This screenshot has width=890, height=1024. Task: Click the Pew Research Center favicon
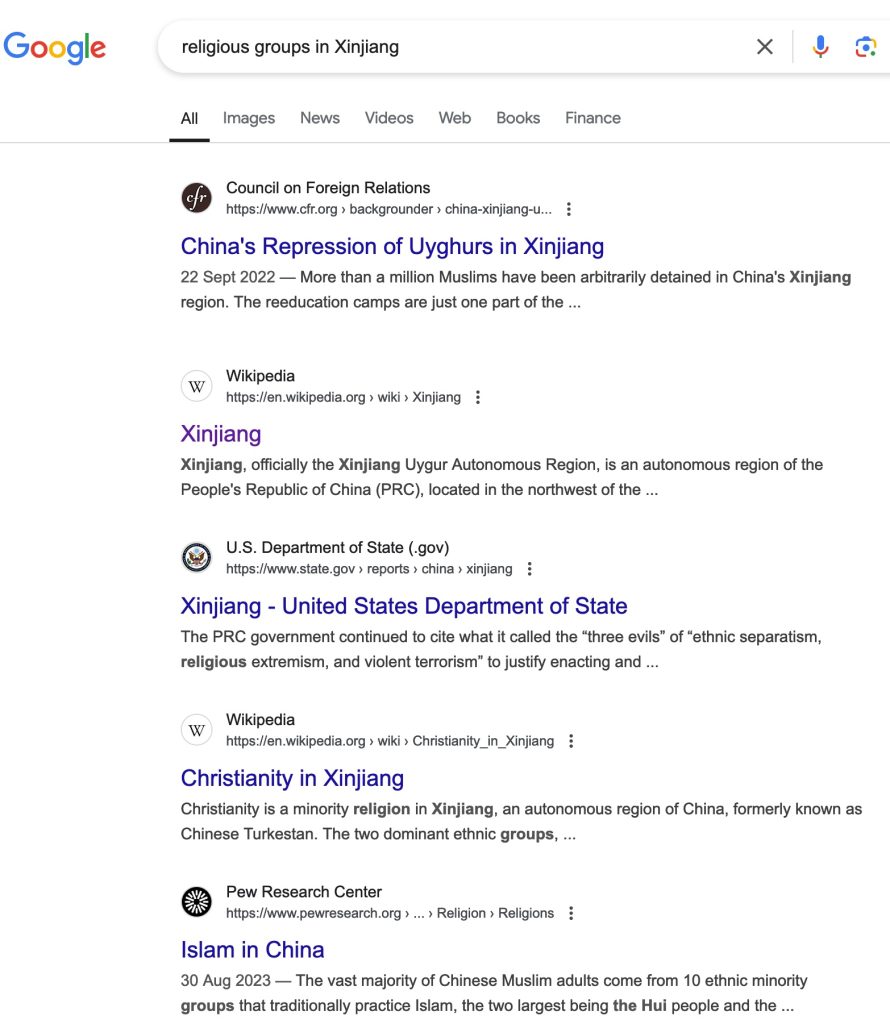[x=197, y=902]
